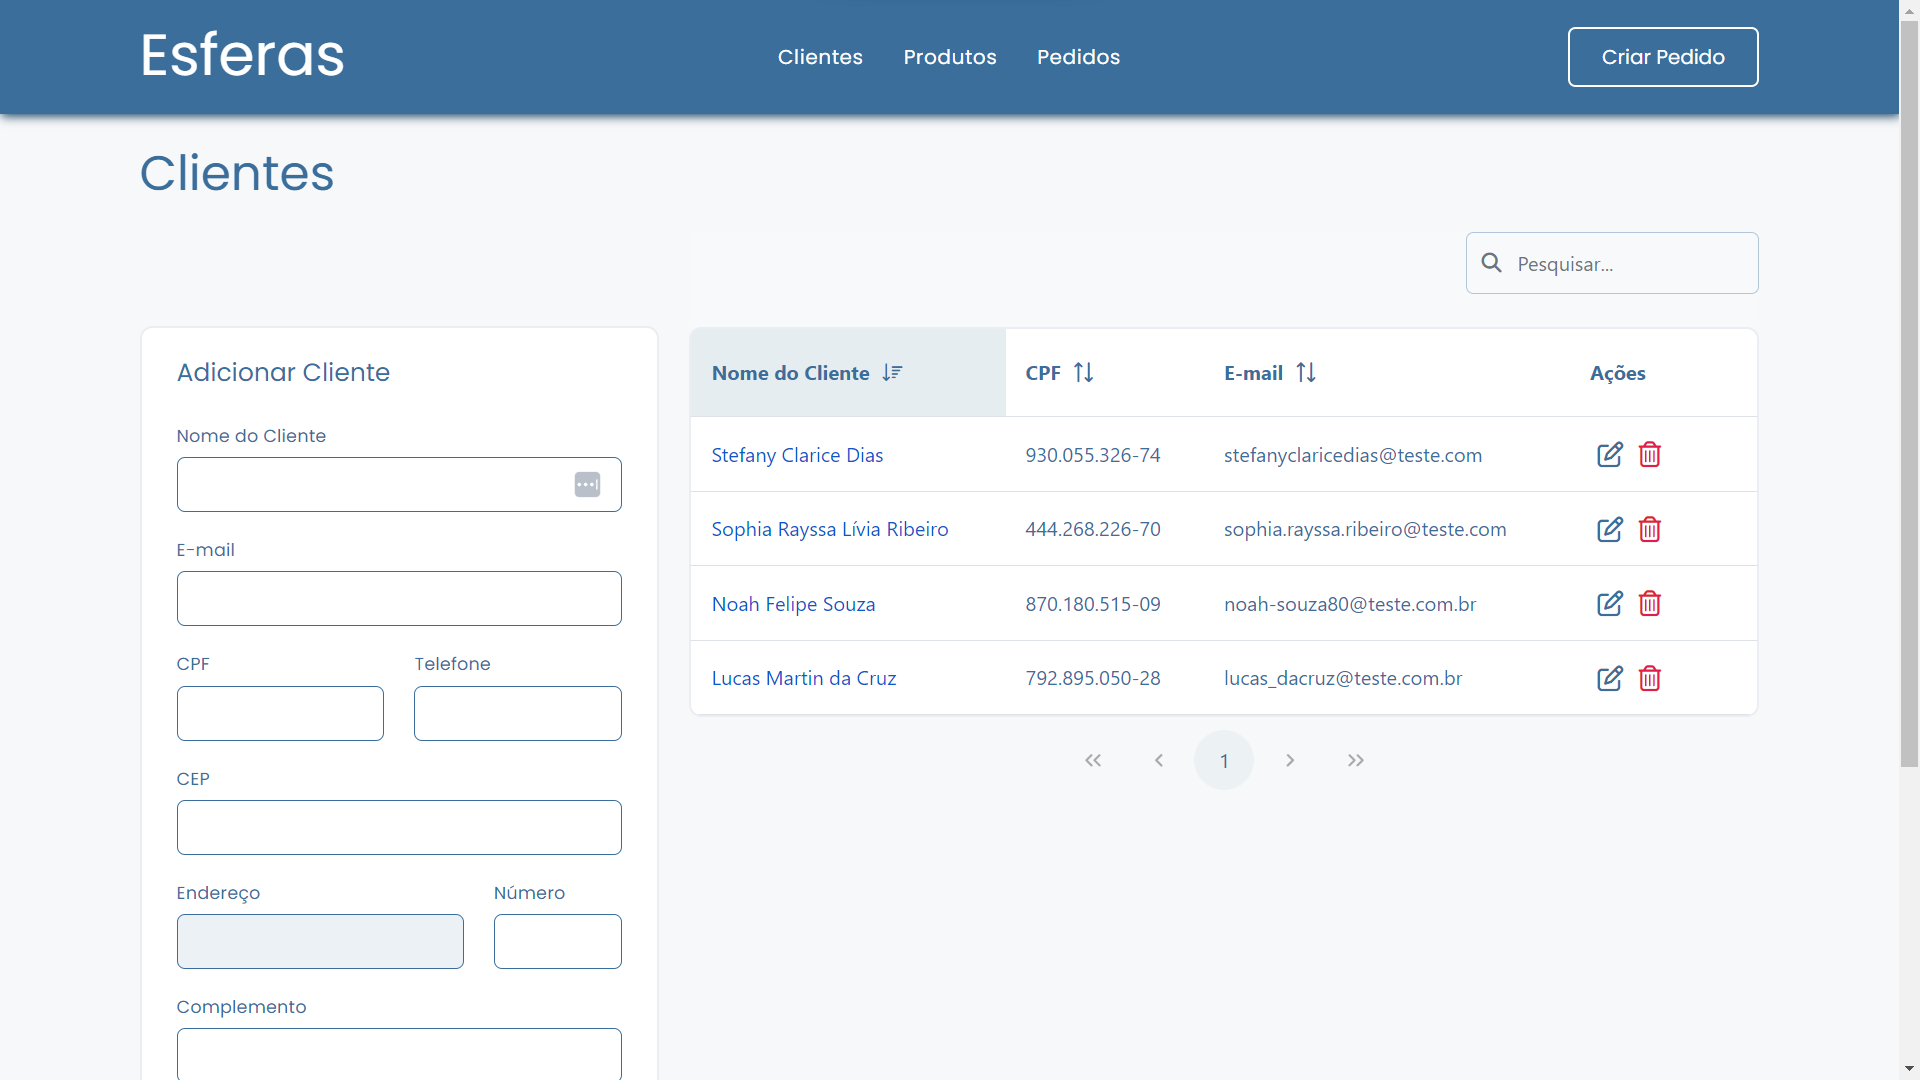The image size is (1920, 1080).
Task: Open Stefany Clarice Dias client link
Action: click(797, 455)
